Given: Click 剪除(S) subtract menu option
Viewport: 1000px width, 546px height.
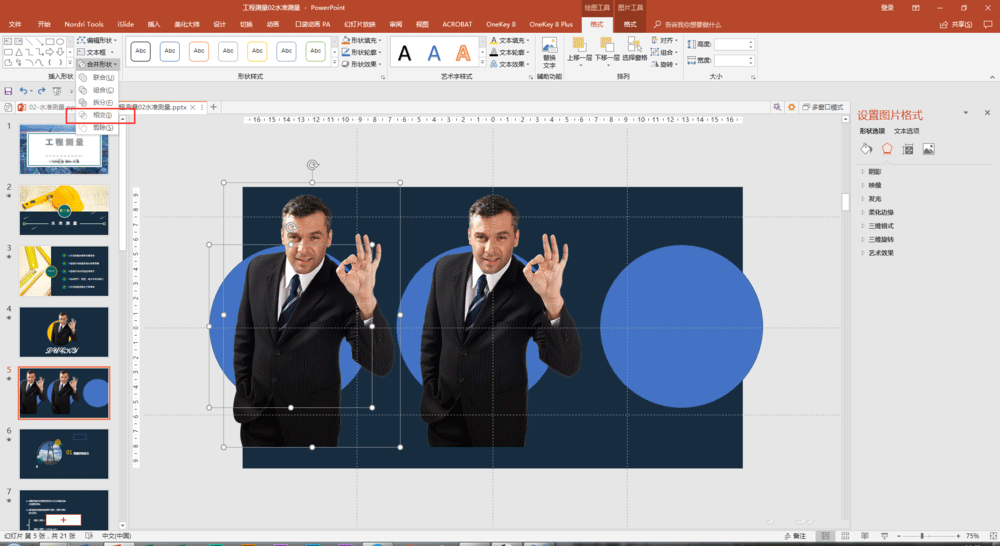Looking at the screenshot, I should point(97,128).
